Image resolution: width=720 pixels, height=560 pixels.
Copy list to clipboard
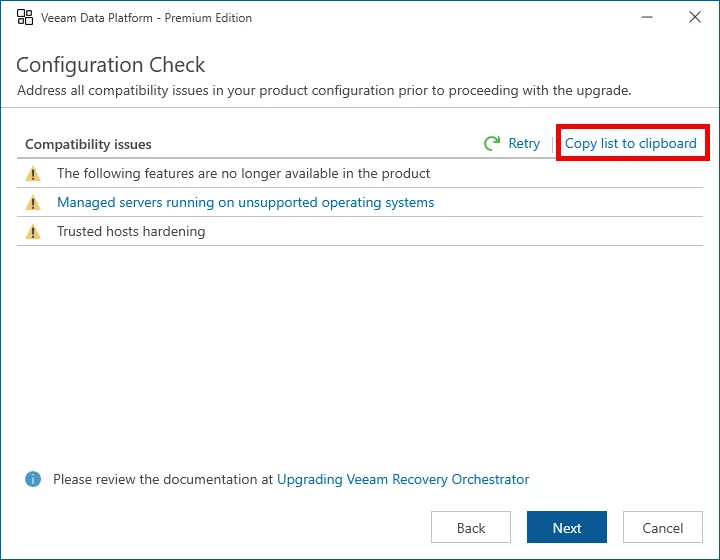click(631, 143)
